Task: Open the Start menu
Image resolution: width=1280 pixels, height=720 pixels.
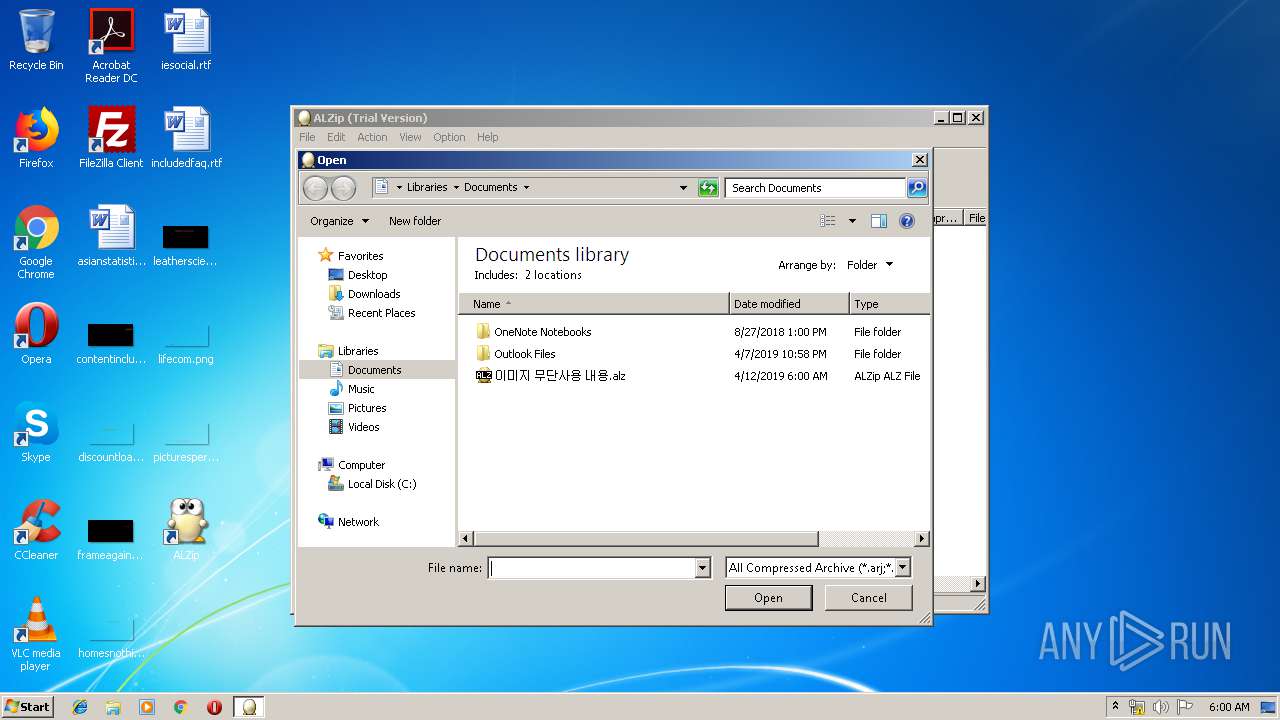Action: point(27,707)
